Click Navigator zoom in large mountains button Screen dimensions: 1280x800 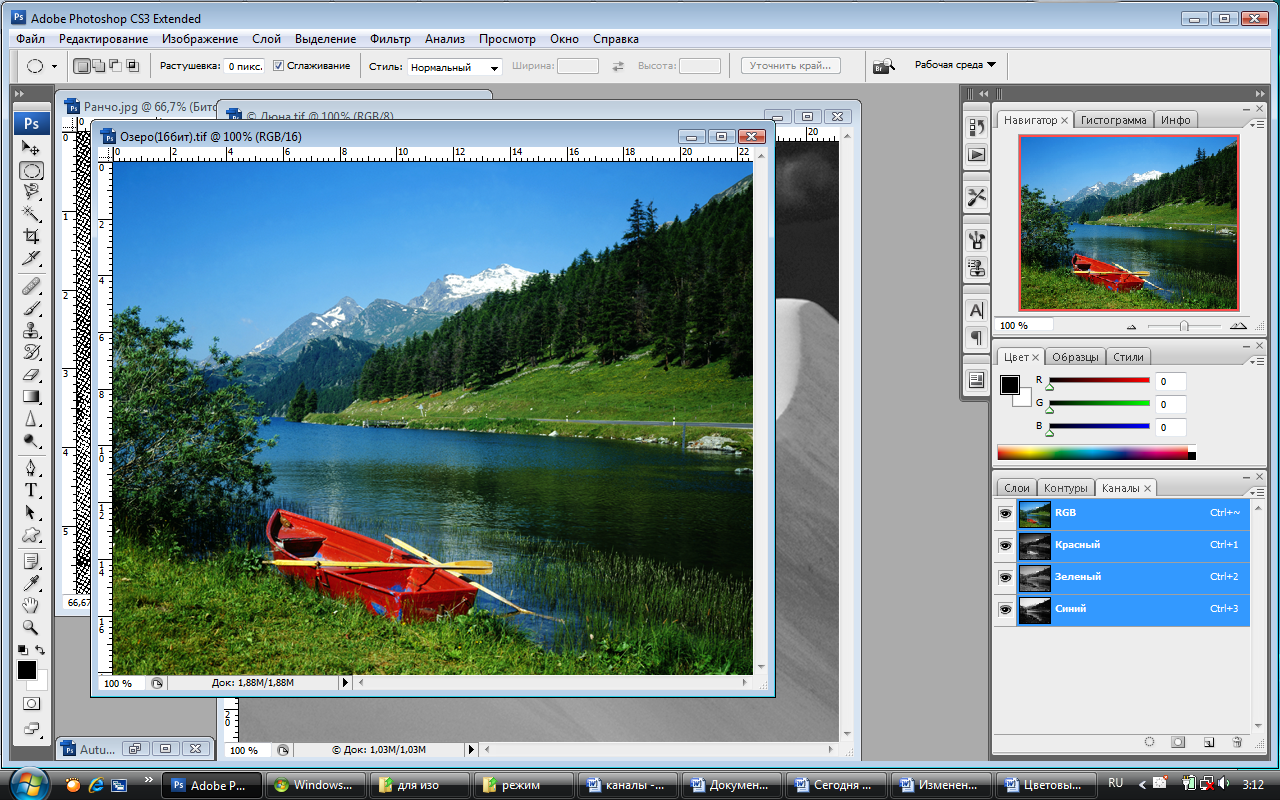click(1238, 326)
